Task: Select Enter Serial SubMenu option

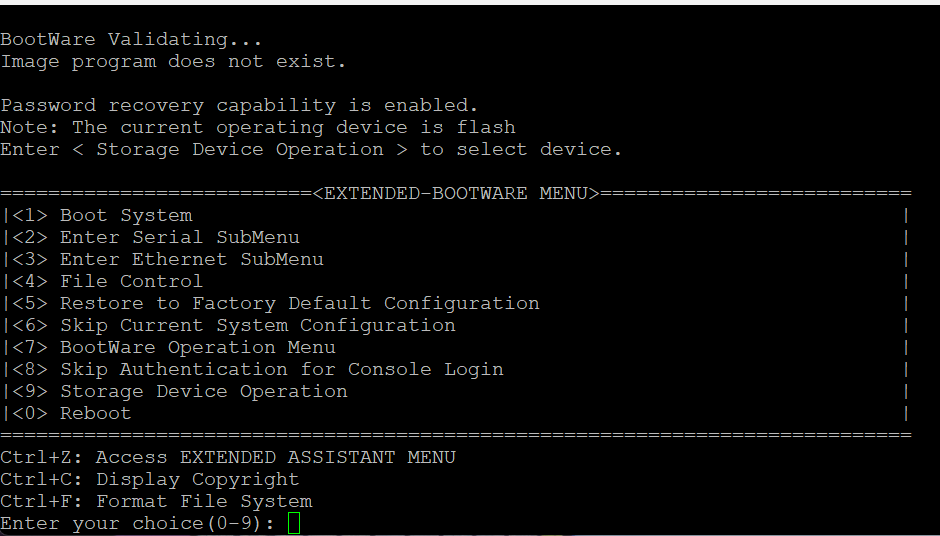Action: (x=179, y=237)
